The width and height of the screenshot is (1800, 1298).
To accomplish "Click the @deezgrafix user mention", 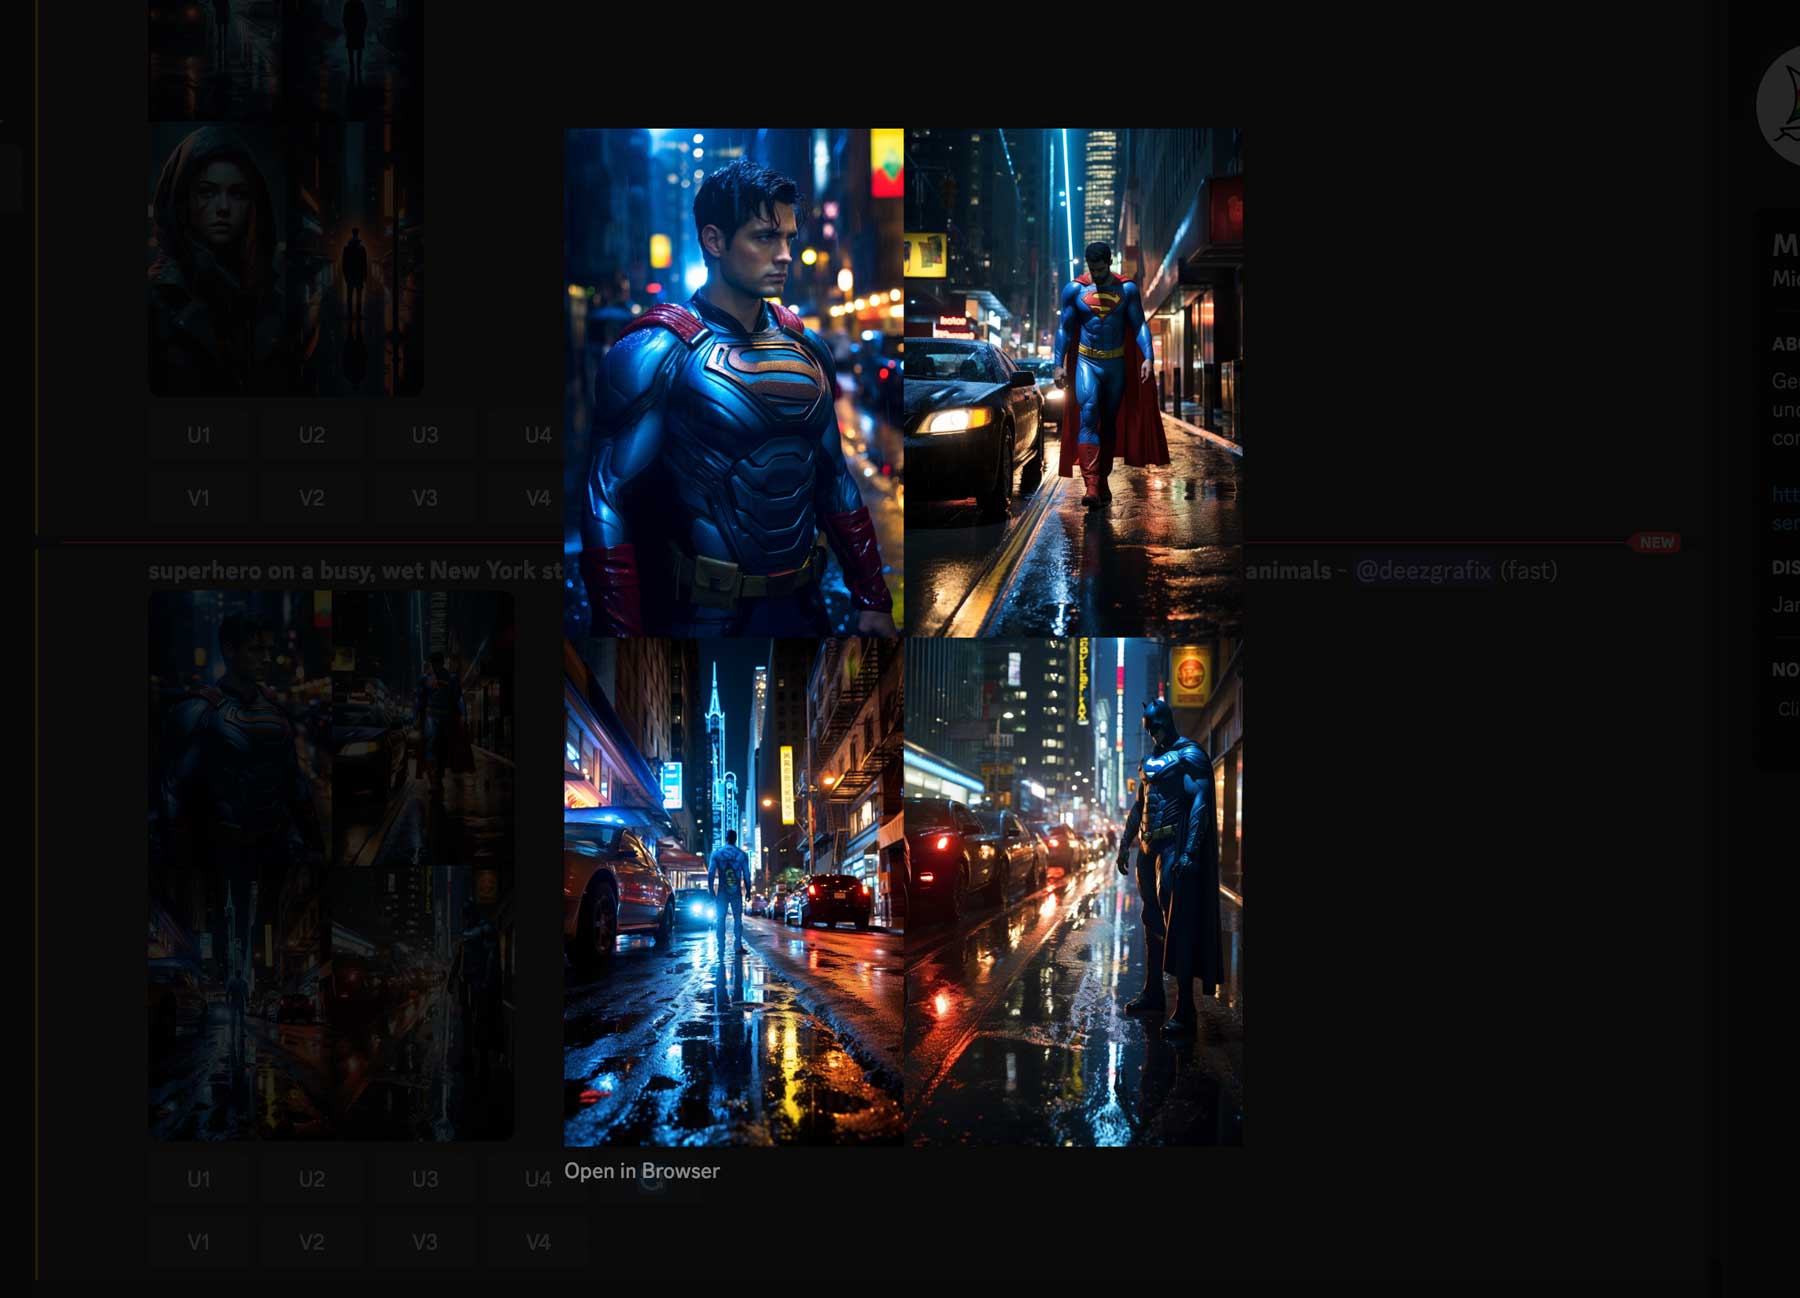I will [1424, 569].
